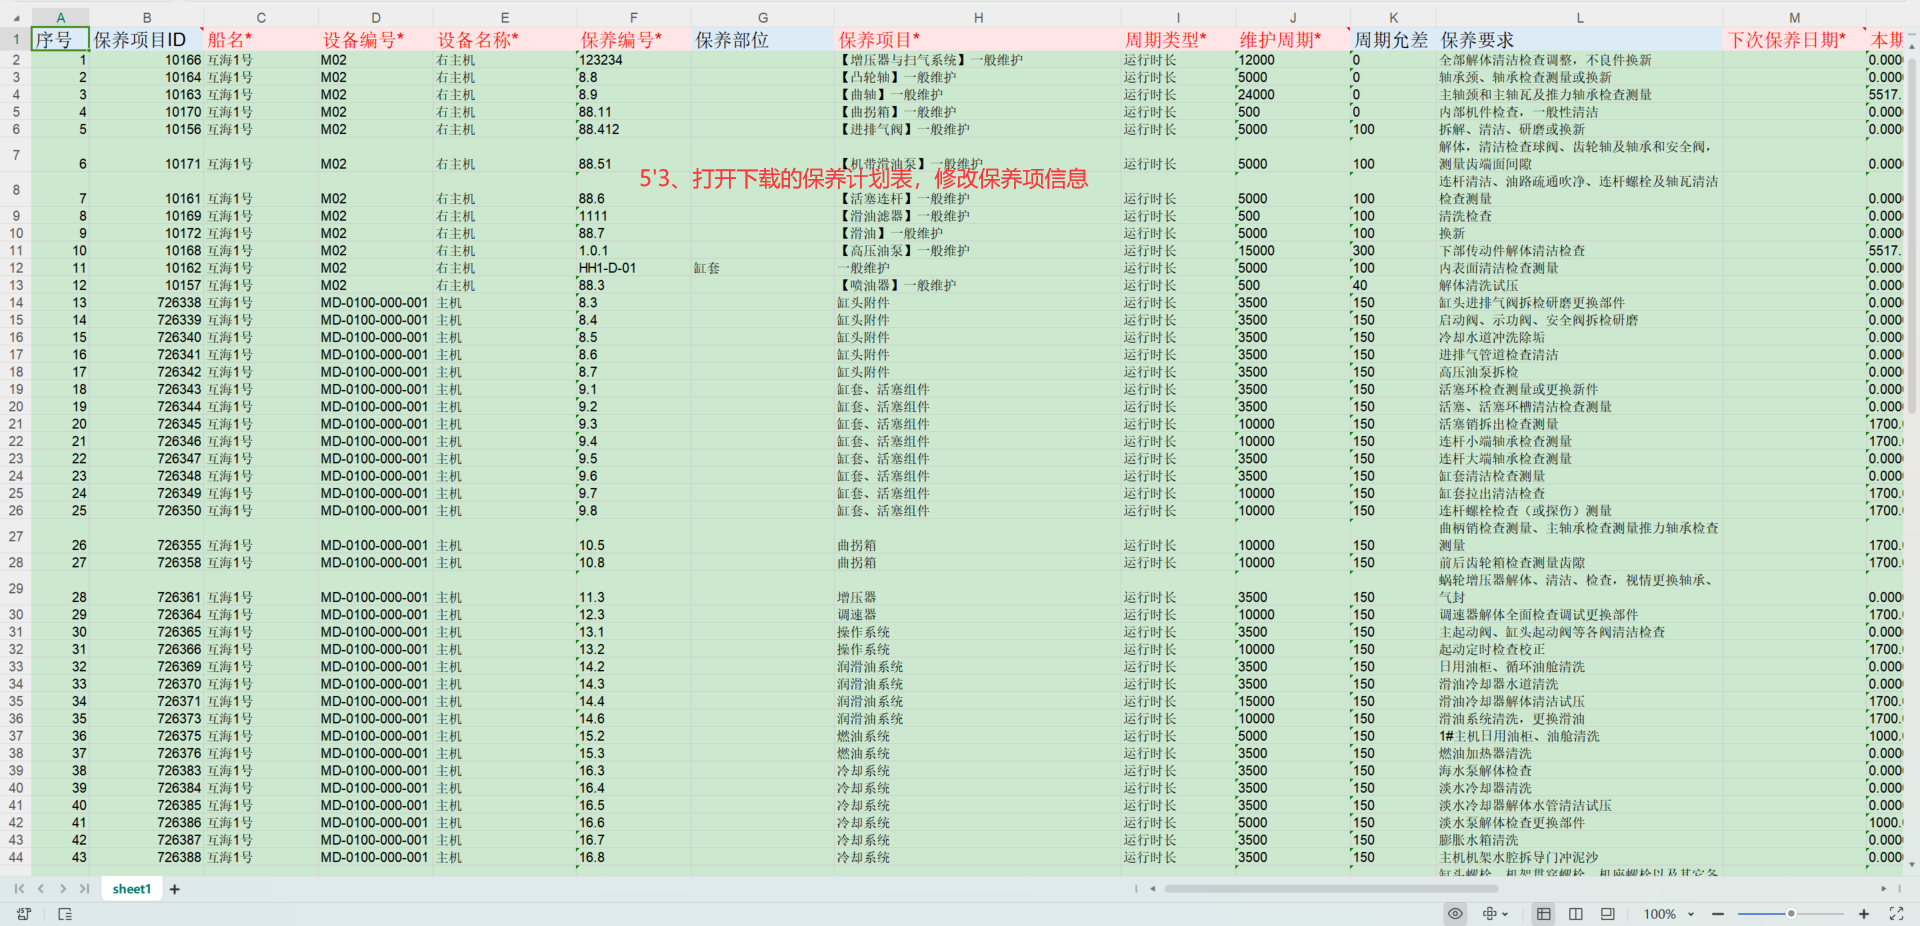Image resolution: width=1920 pixels, height=926 pixels.
Task: Open the sheet1 tab
Action: pos(131,889)
